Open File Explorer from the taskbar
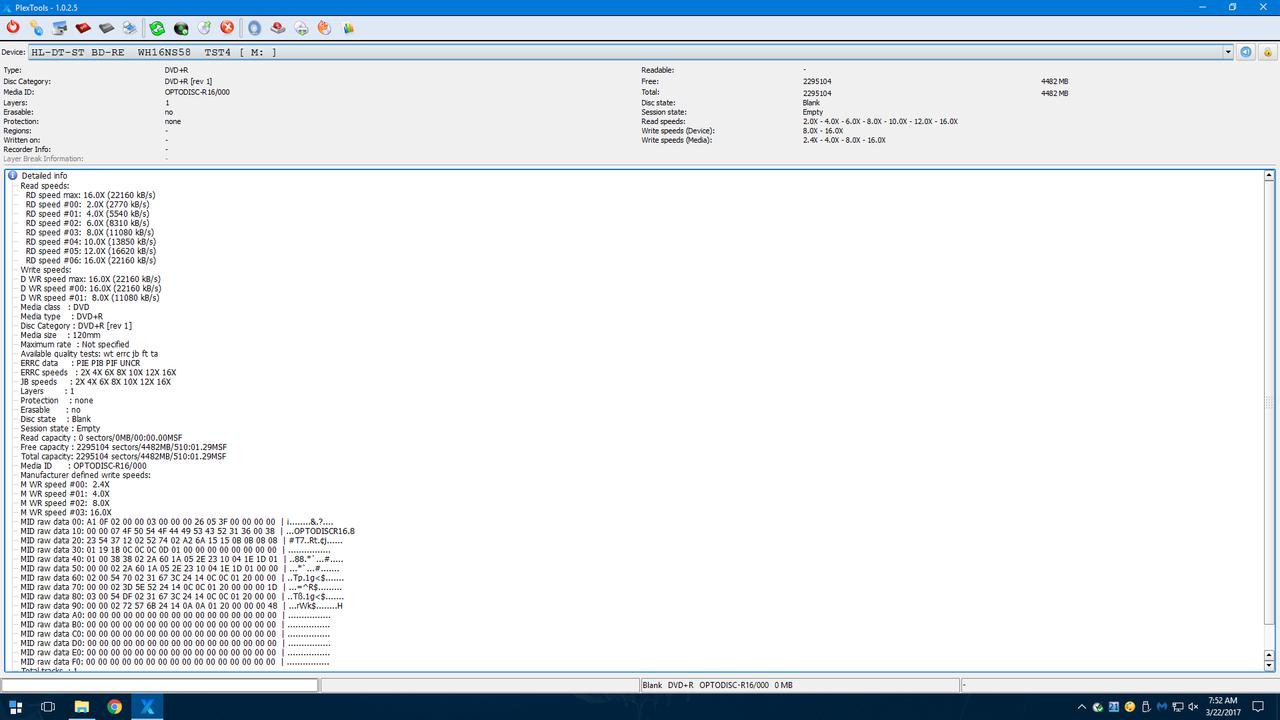This screenshot has width=1280, height=720. (82, 706)
